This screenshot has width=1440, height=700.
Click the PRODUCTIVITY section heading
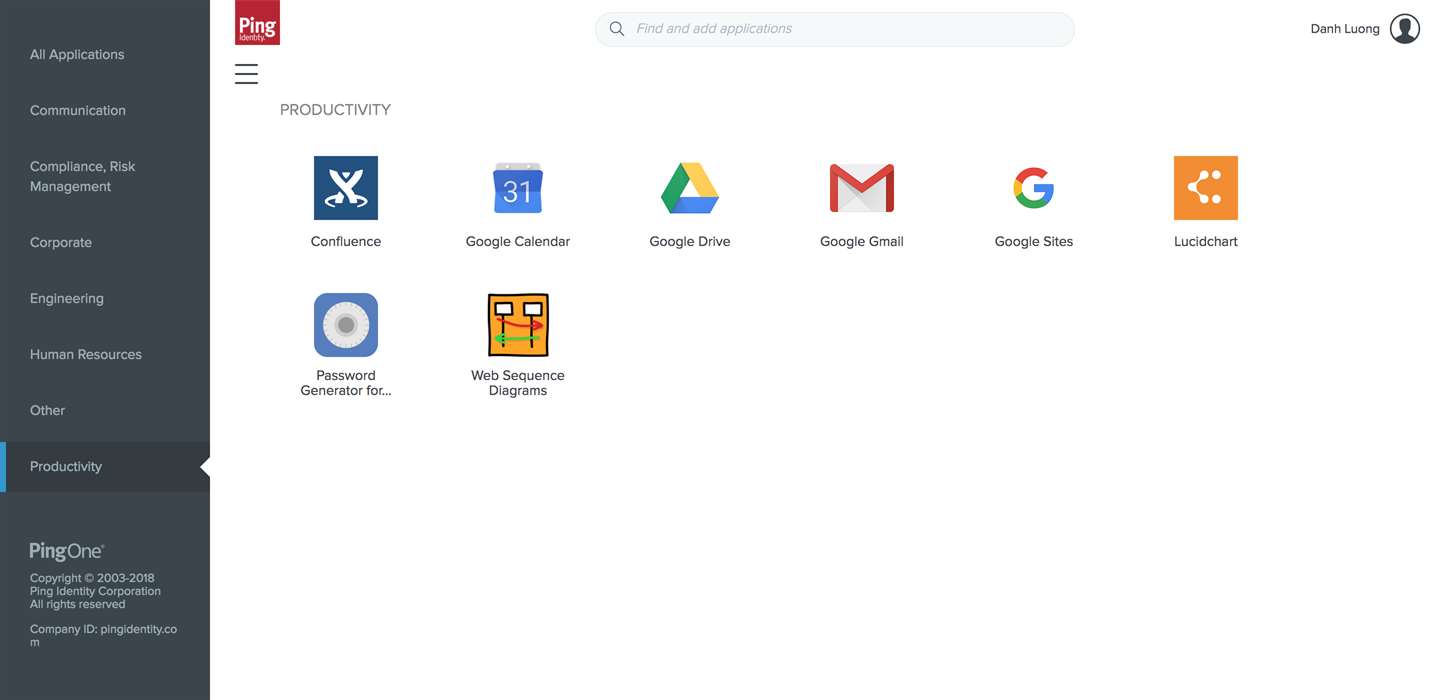335,110
